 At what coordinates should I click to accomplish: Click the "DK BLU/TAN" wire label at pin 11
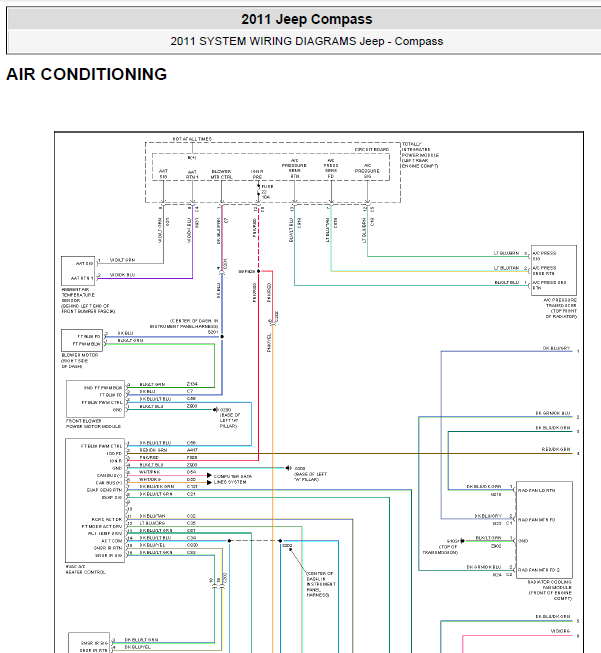[x=152, y=516]
